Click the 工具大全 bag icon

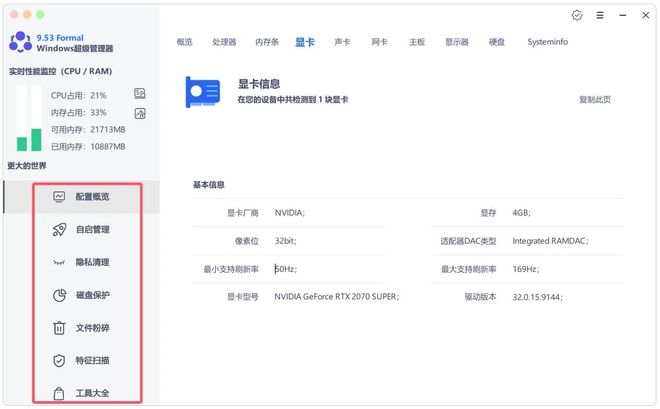pyautogui.click(x=59, y=393)
